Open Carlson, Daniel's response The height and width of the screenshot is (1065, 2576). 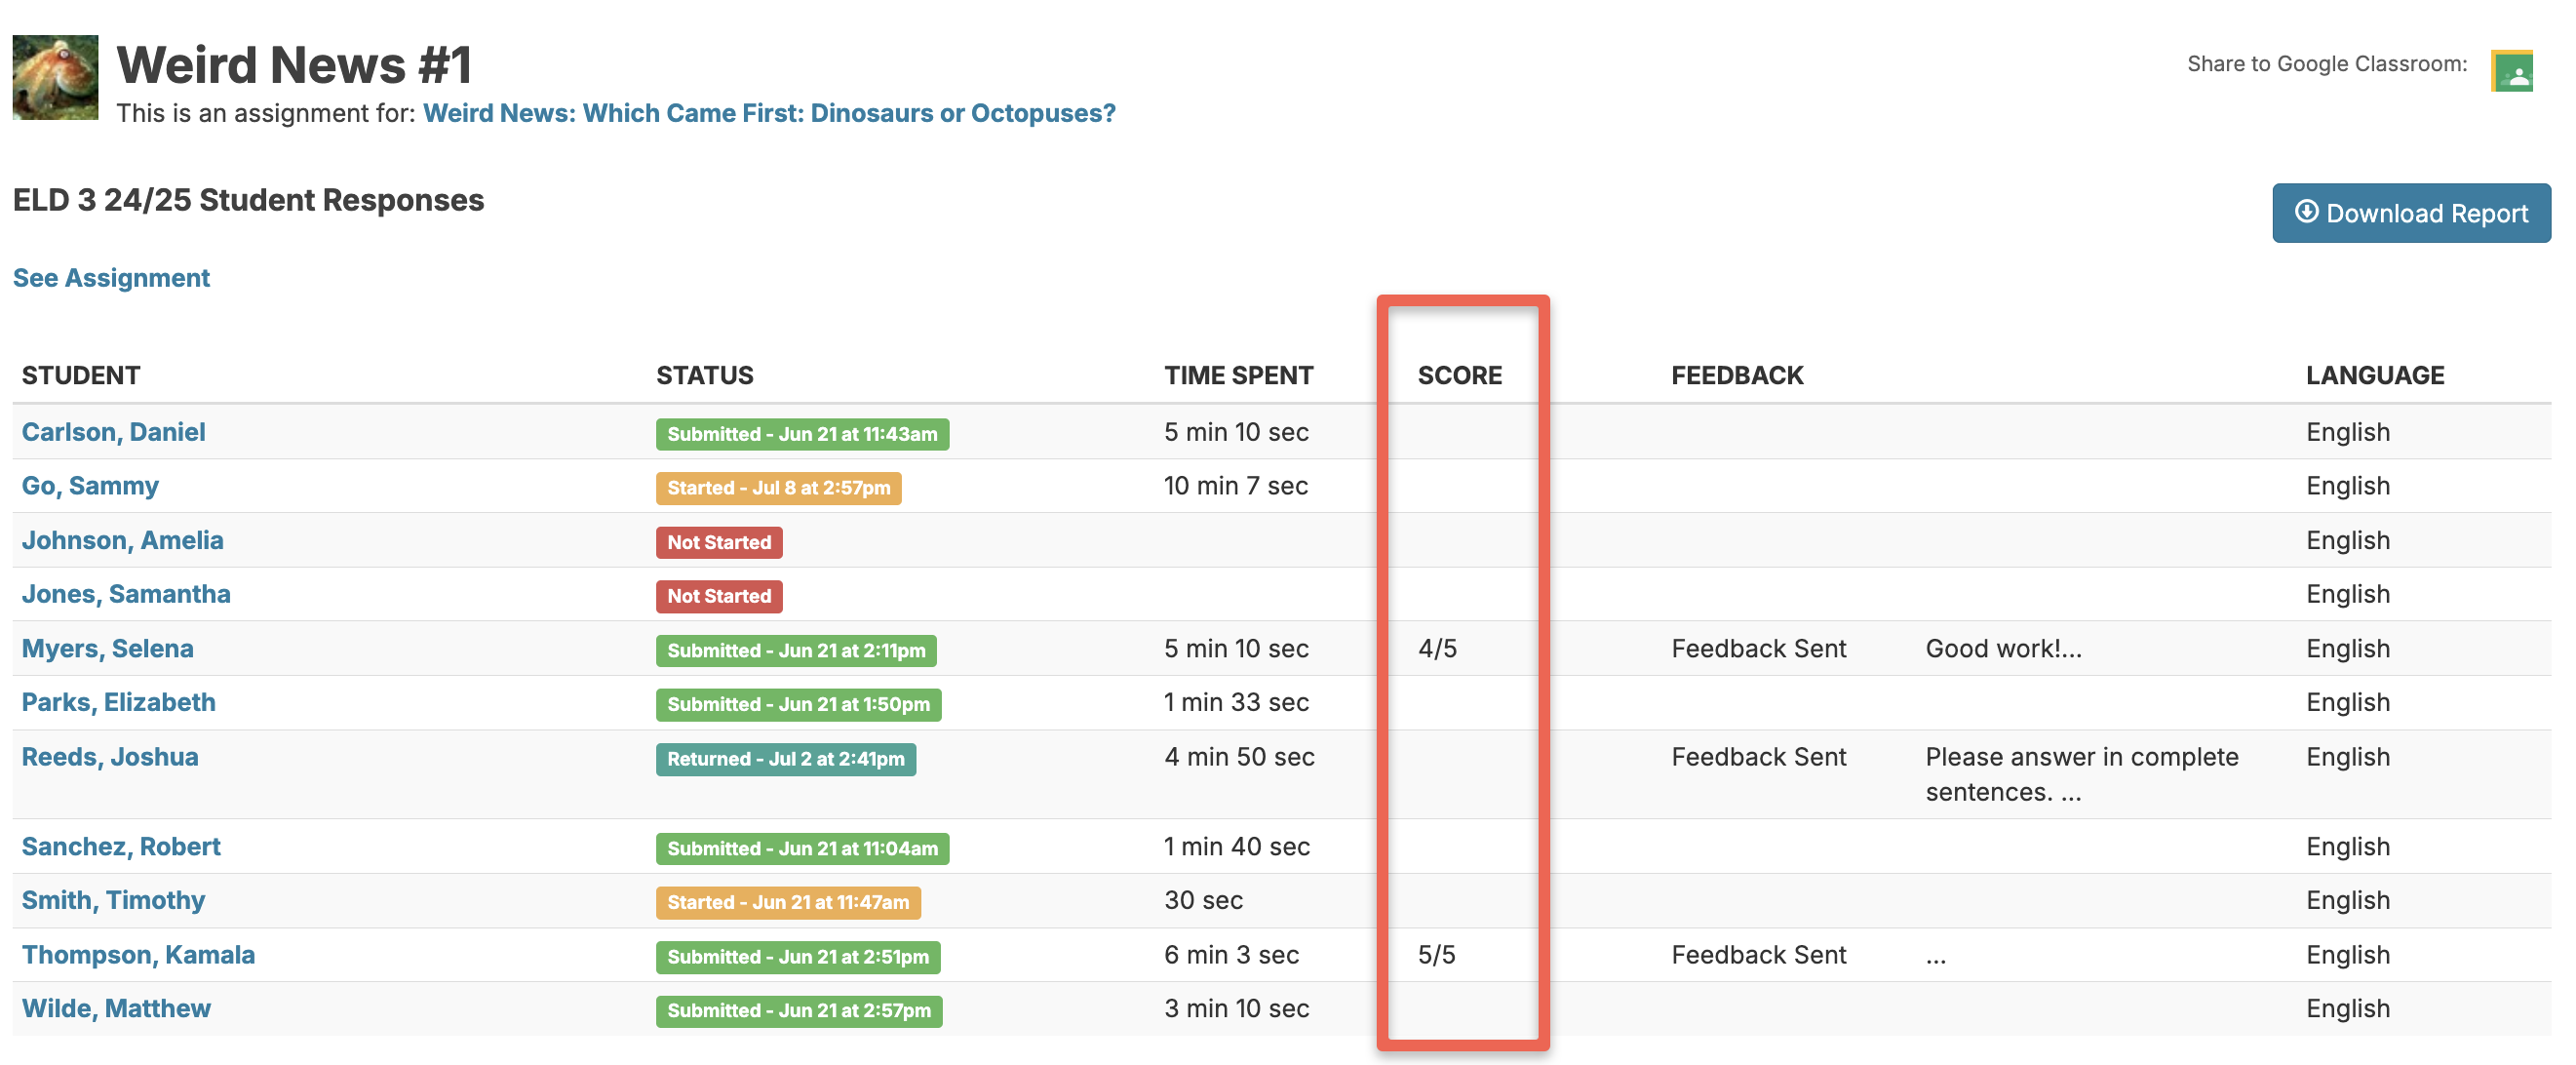pyautogui.click(x=114, y=432)
